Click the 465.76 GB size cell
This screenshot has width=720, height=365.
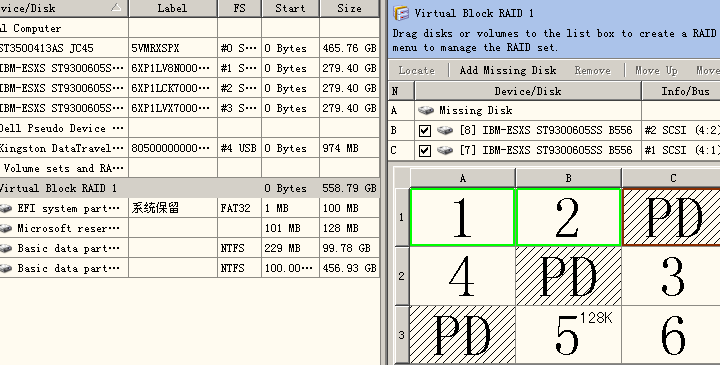coord(349,48)
